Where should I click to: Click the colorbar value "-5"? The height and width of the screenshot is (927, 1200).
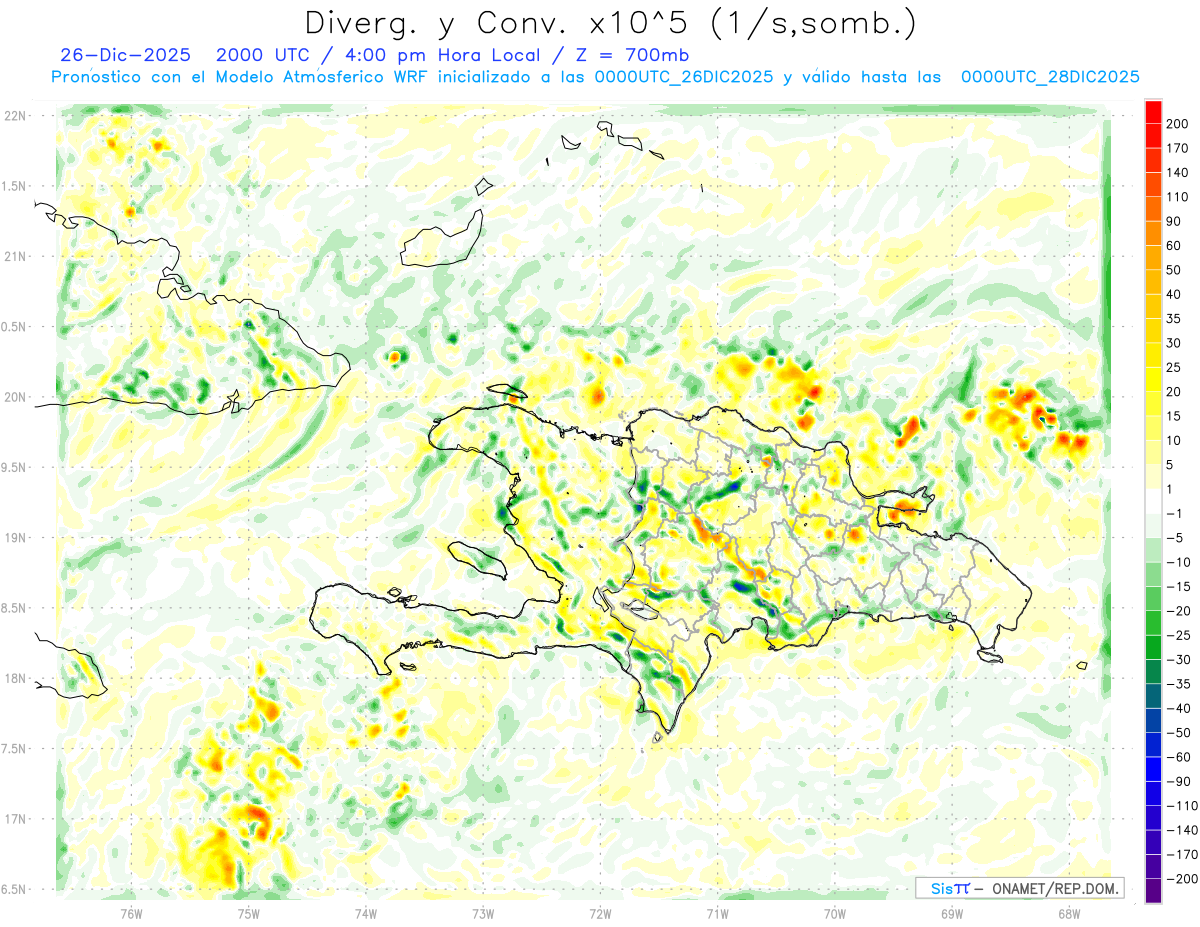tap(1174, 538)
